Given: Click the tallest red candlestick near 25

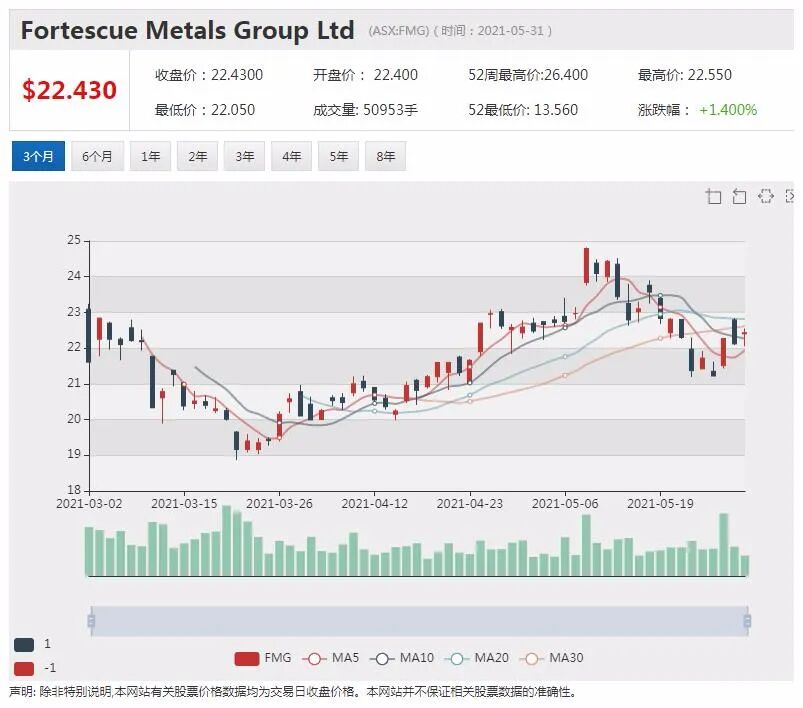Looking at the screenshot, I should pos(586,265).
